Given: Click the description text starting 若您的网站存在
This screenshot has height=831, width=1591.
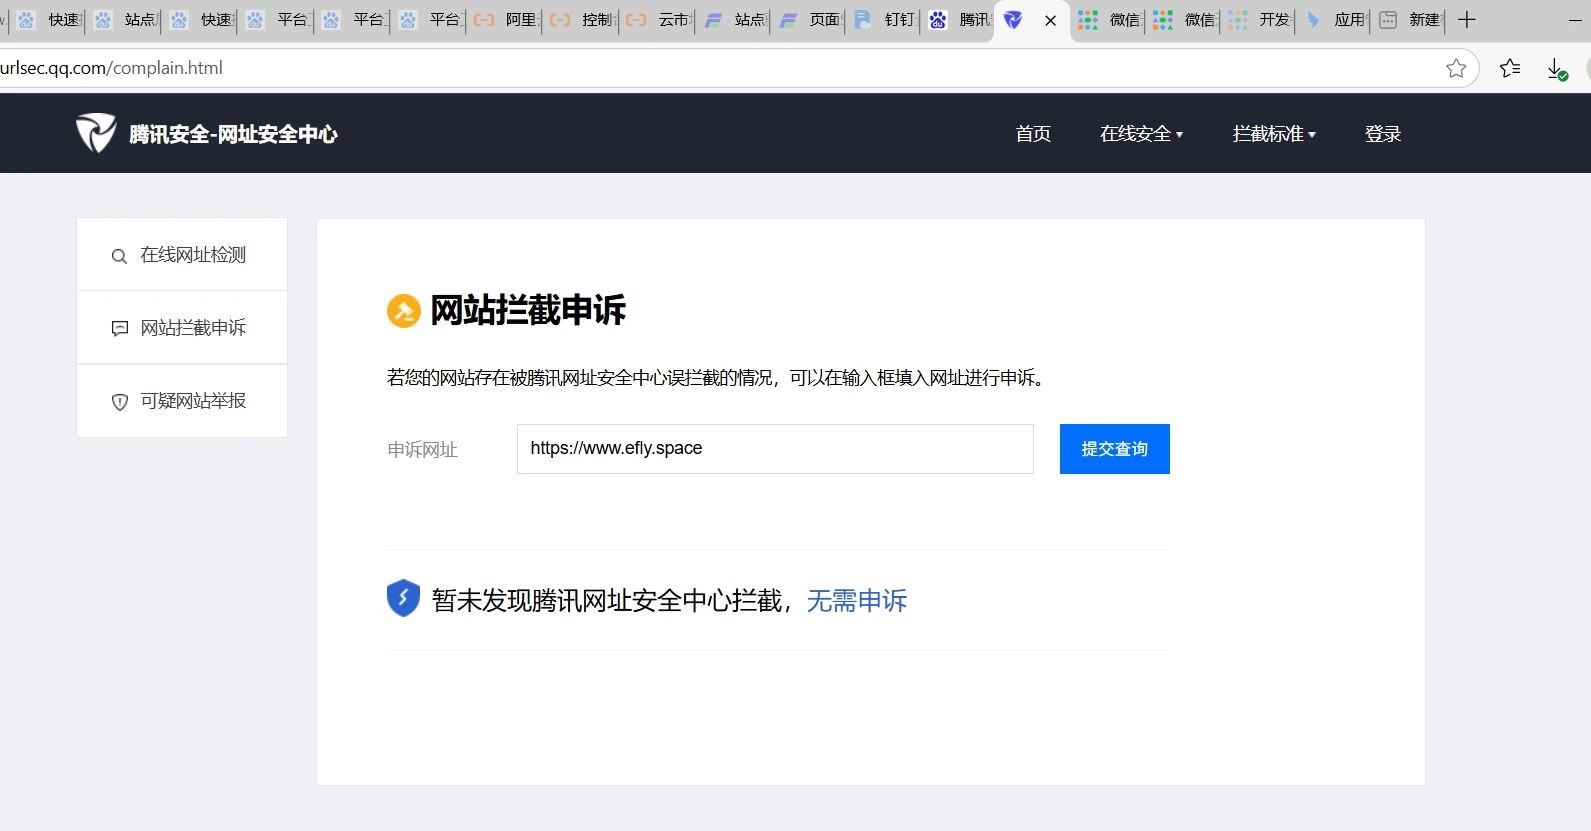Looking at the screenshot, I should (x=716, y=378).
